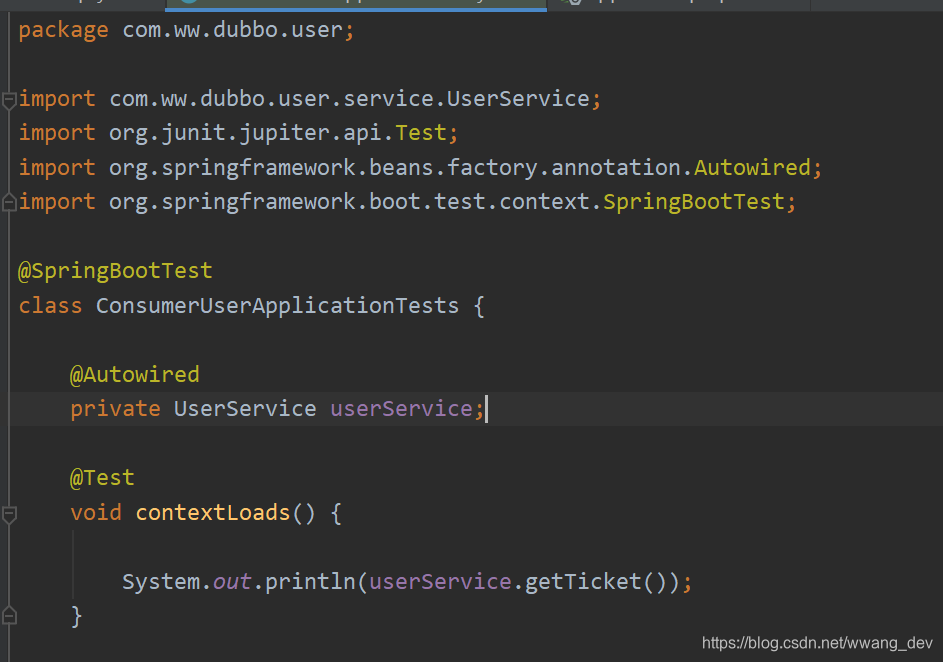Click 'com.ww.dubbo.user' in package declaration

pyautogui.click(x=232, y=29)
